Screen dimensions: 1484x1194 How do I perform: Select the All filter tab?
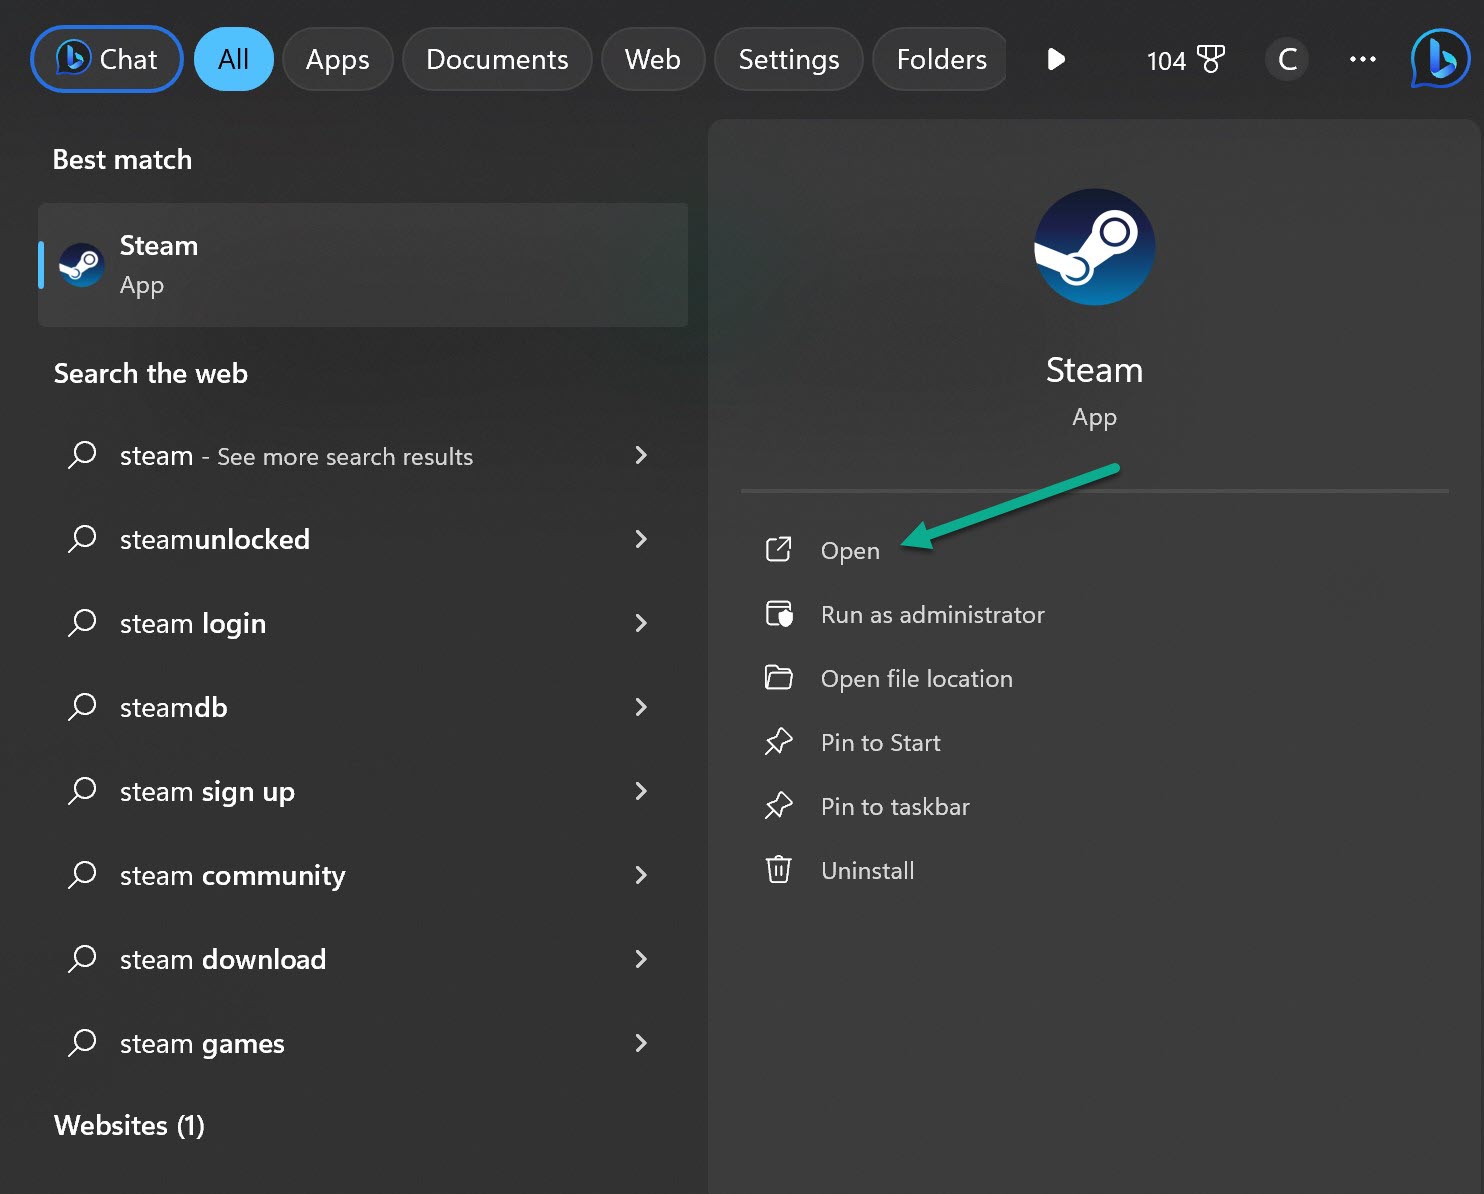tap(233, 59)
